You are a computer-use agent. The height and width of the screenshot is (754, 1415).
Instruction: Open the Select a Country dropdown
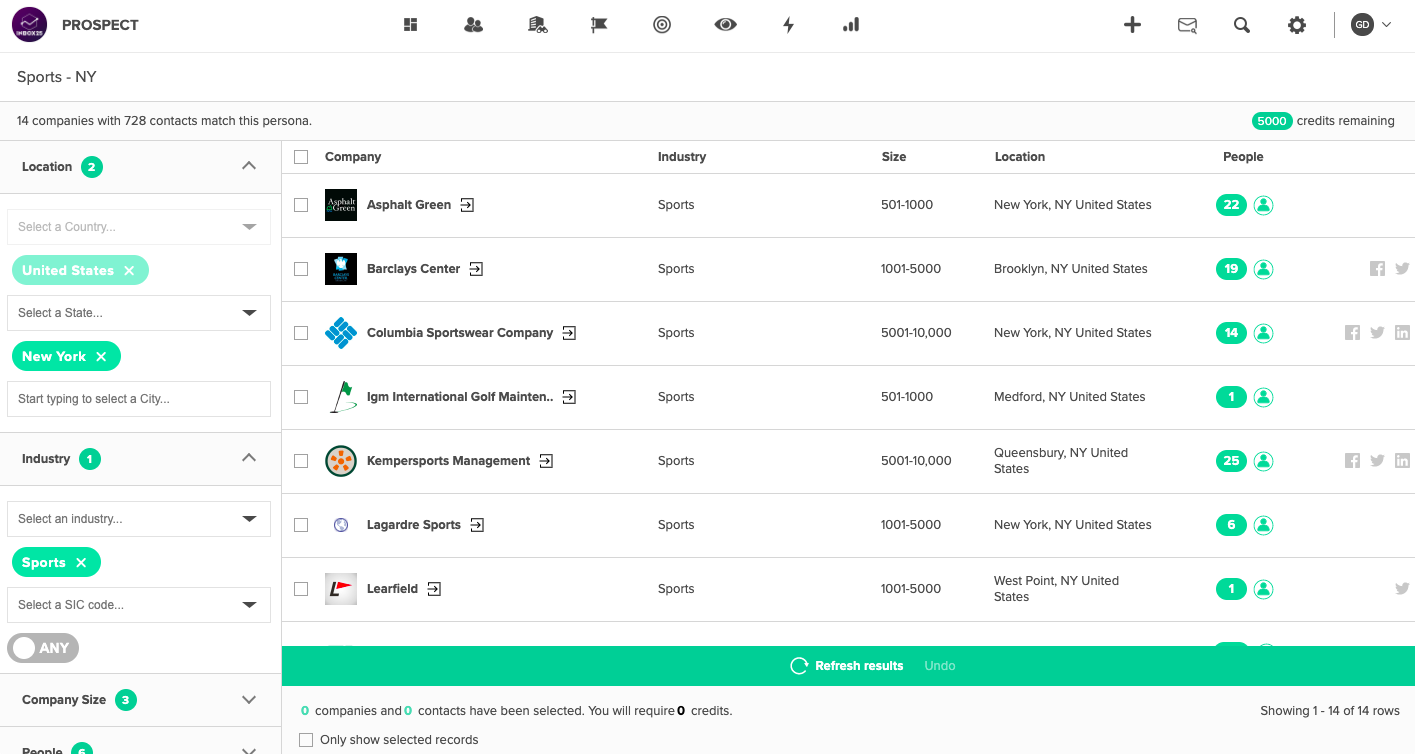[139, 227]
